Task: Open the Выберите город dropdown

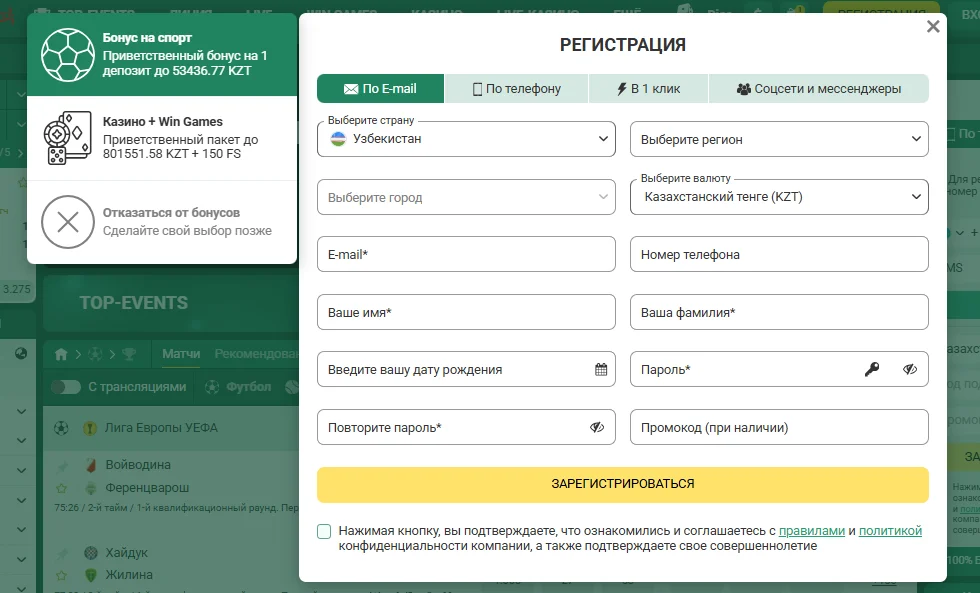Action: (x=466, y=197)
